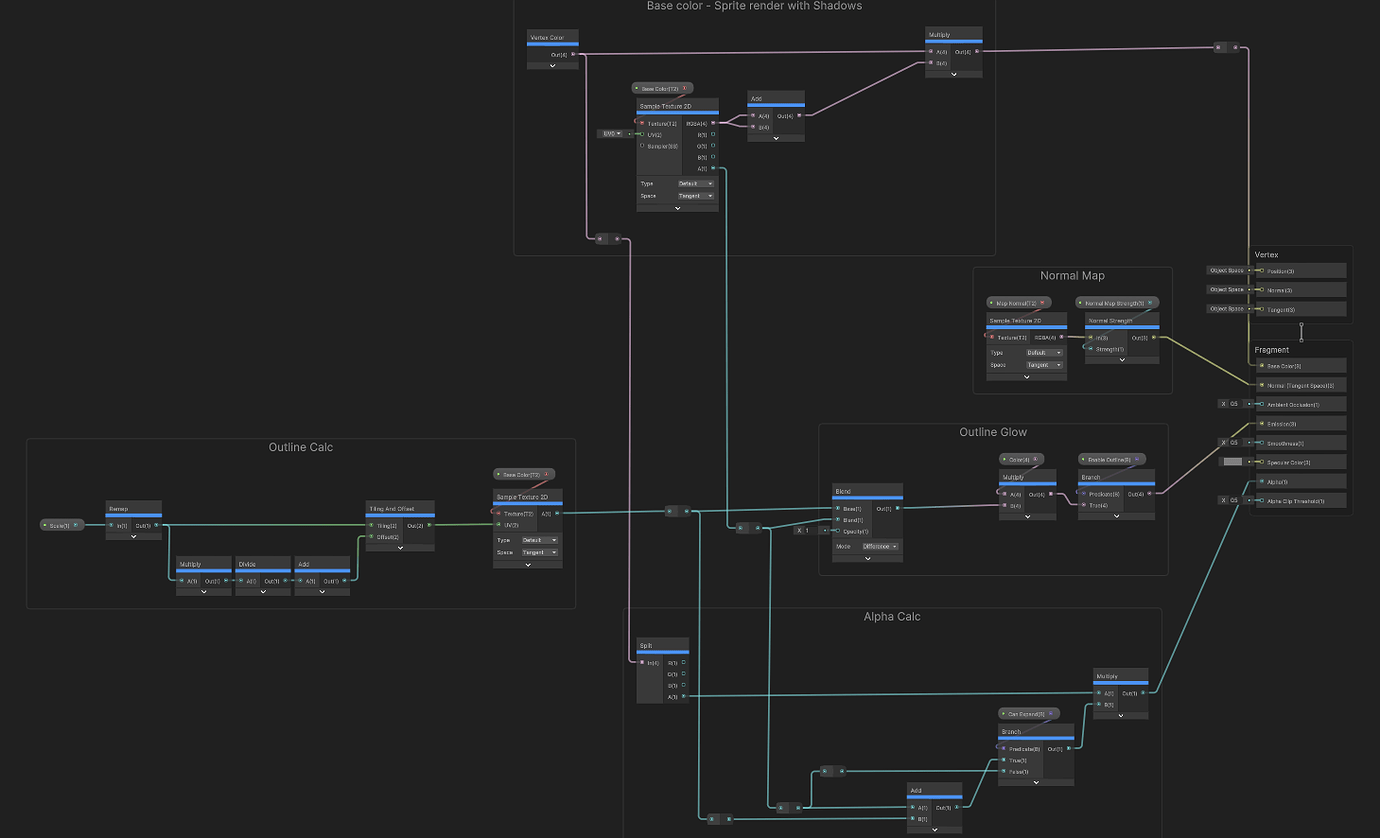Open the UV0 channel dropdown
1380x838 pixels.
coord(611,133)
